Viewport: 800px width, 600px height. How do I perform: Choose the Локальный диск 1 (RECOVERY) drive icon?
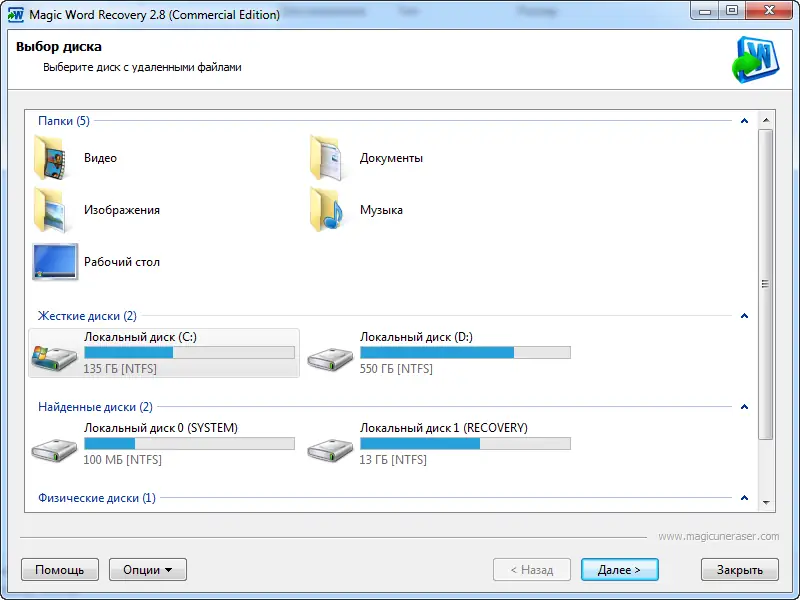330,450
